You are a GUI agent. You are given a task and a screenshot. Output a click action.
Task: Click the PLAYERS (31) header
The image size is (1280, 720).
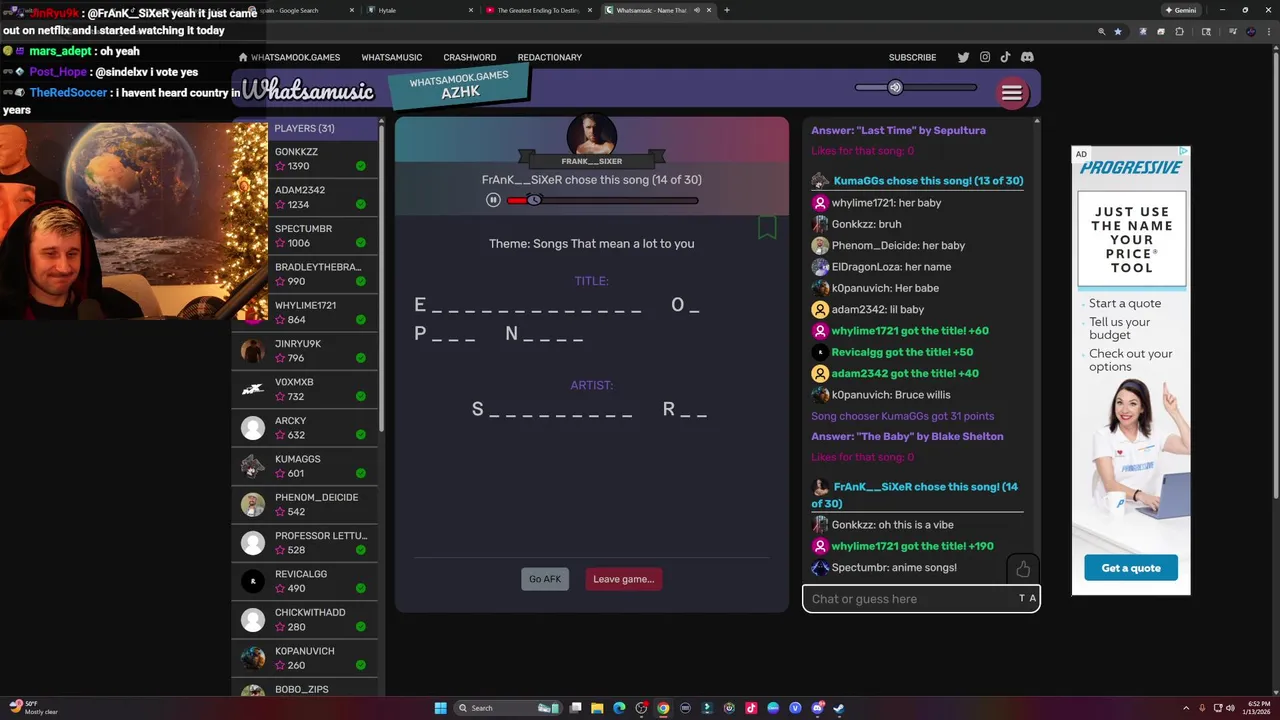click(x=304, y=128)
